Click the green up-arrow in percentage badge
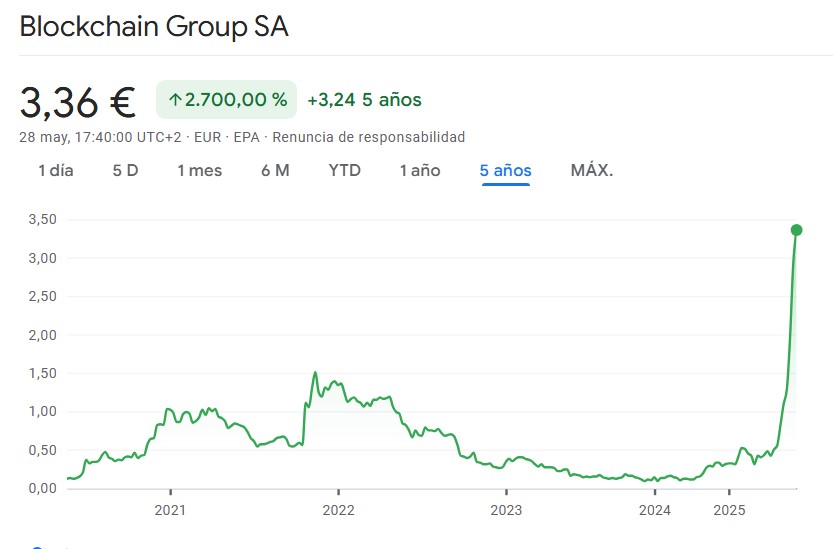This screenshot has height=549, width=833. pyautogui.click(x=175, y=100)
